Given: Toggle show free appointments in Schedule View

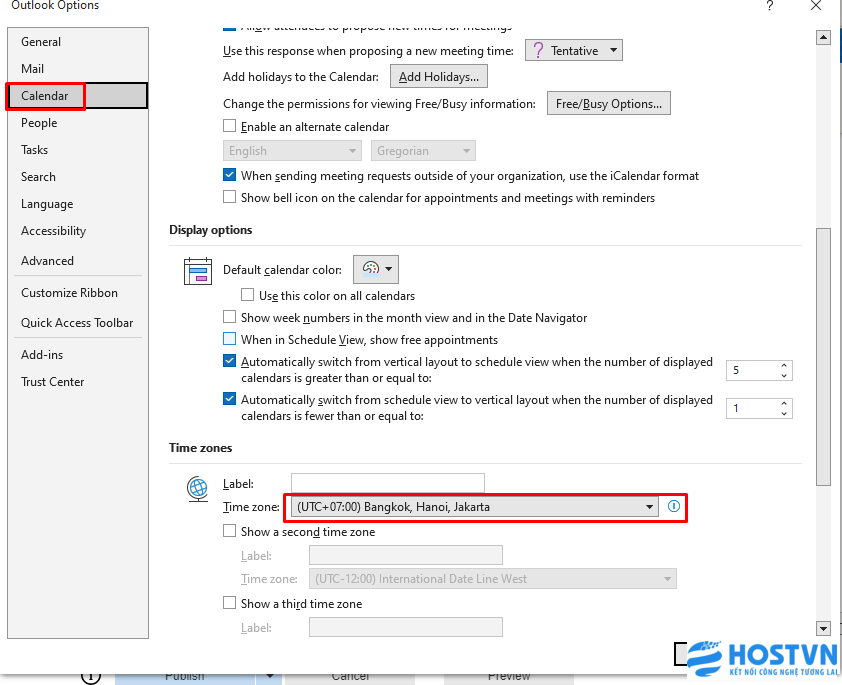Looking at the screenshot, I should (229, 339).
